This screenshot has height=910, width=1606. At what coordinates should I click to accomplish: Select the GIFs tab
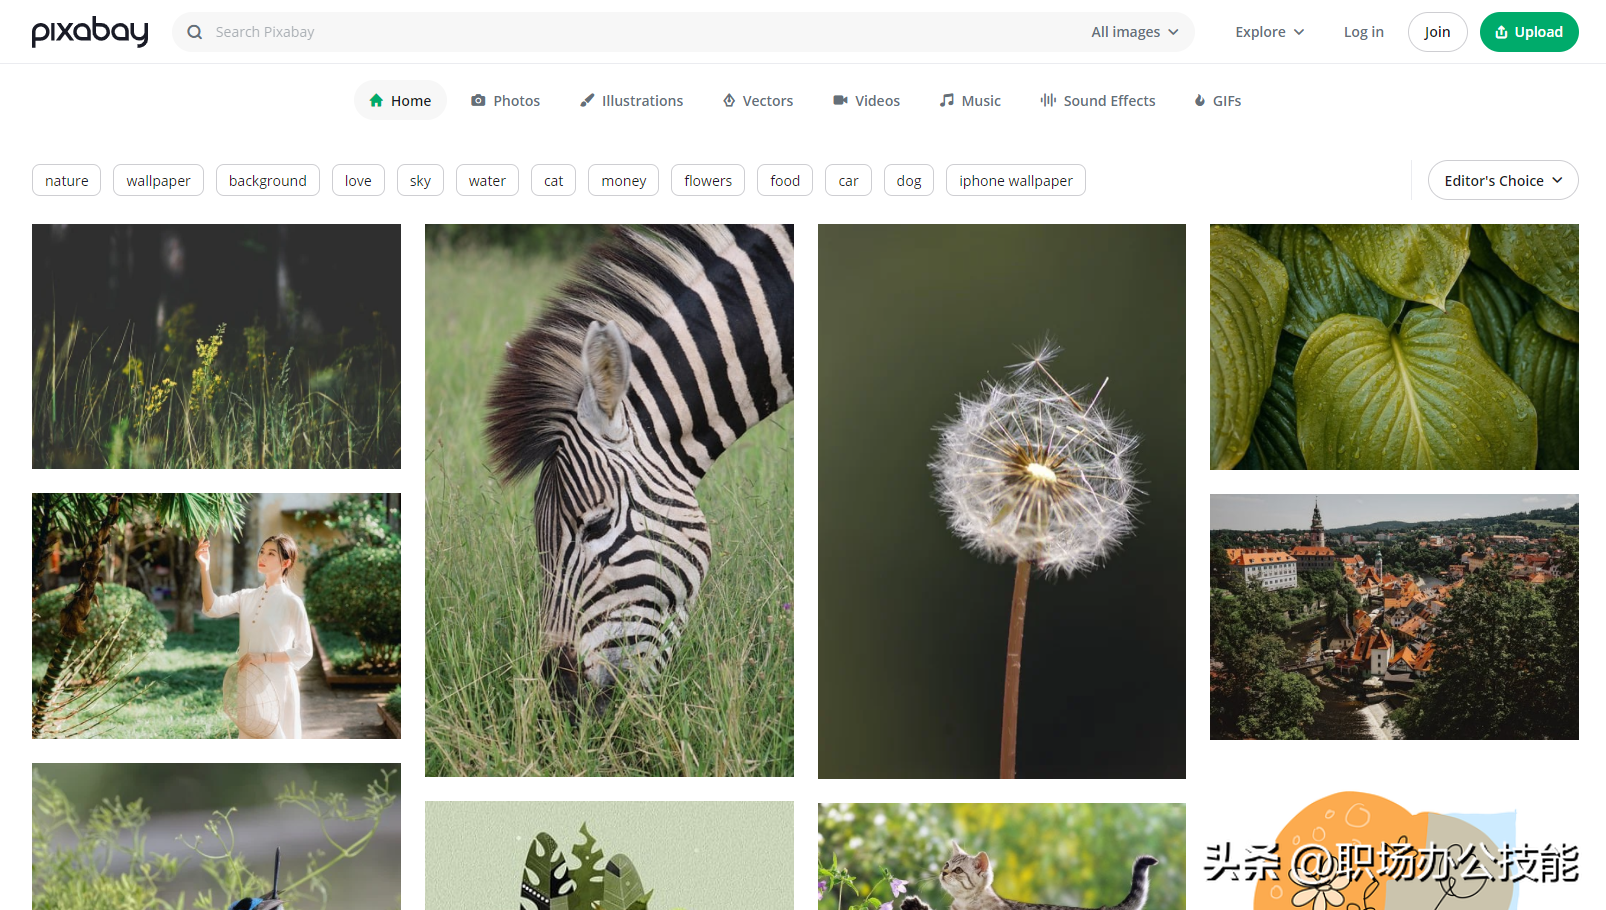click(1218, 100)
